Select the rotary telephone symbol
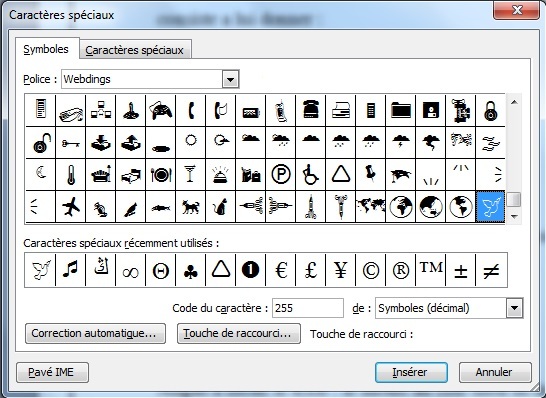The image size is (546, 398). pyautogui.click(x=311, y=111)
